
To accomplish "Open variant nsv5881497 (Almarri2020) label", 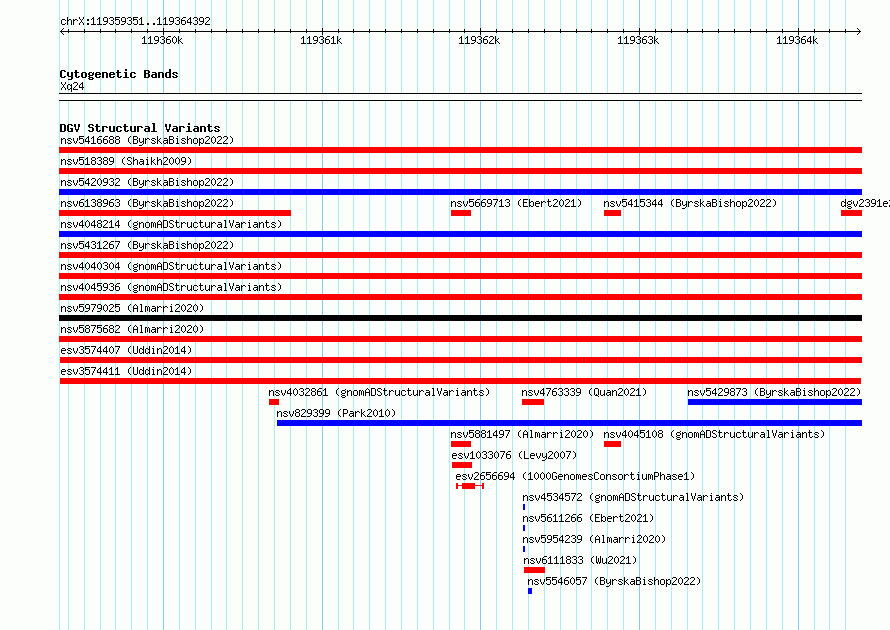I will 522,434.
